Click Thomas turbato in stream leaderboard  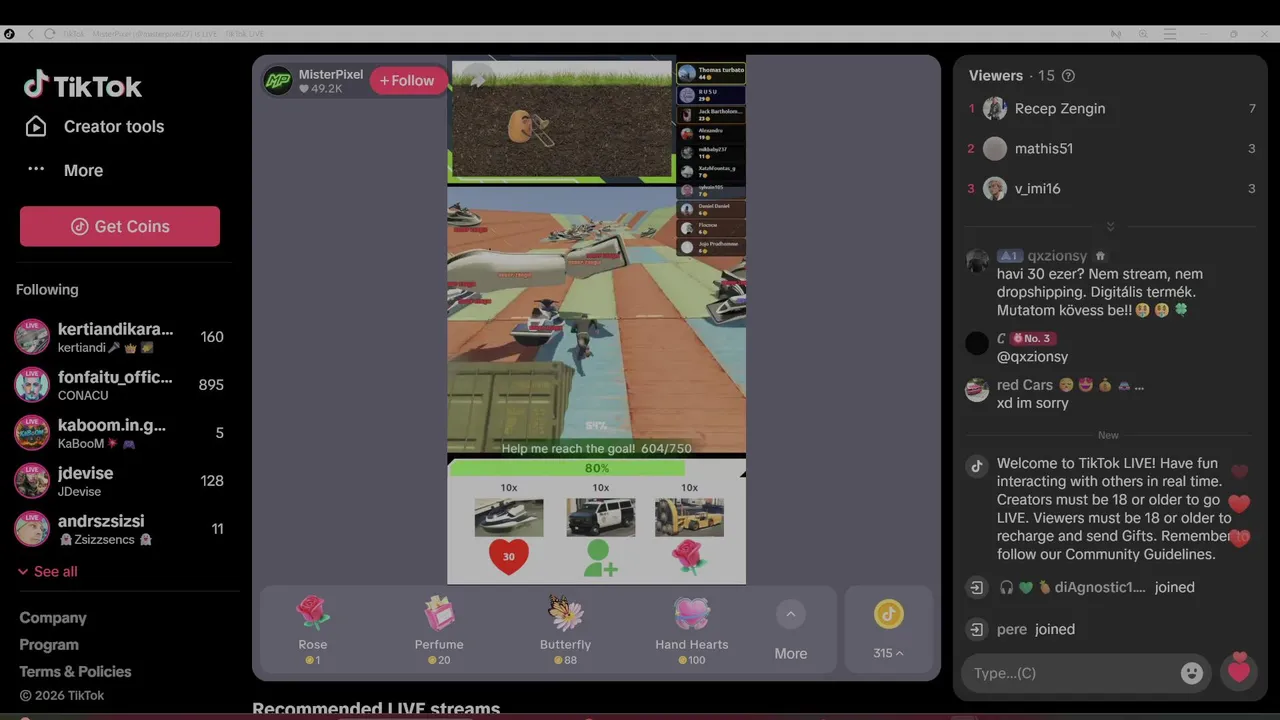point(711,73)
